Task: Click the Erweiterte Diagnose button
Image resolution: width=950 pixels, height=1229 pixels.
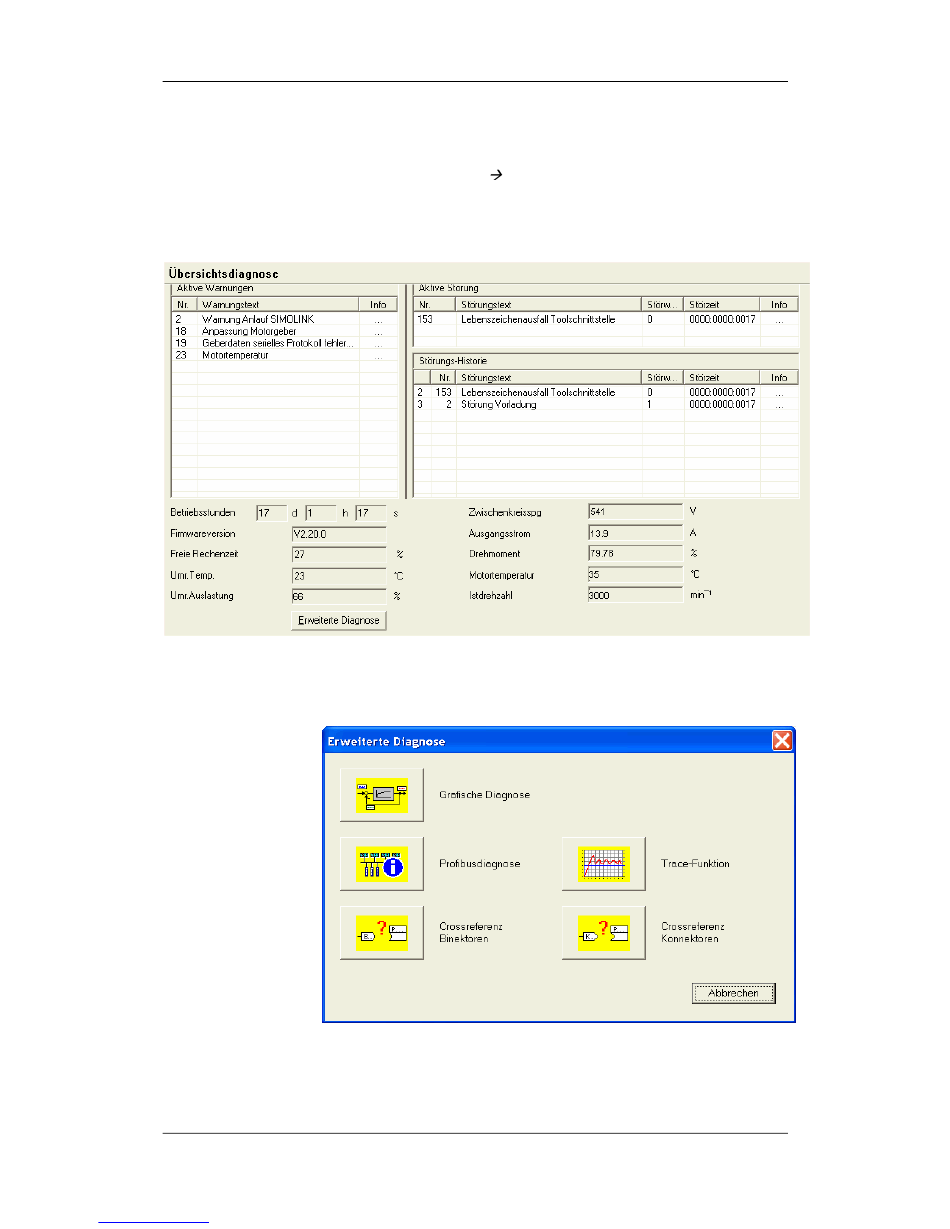Action: point(338,620)
